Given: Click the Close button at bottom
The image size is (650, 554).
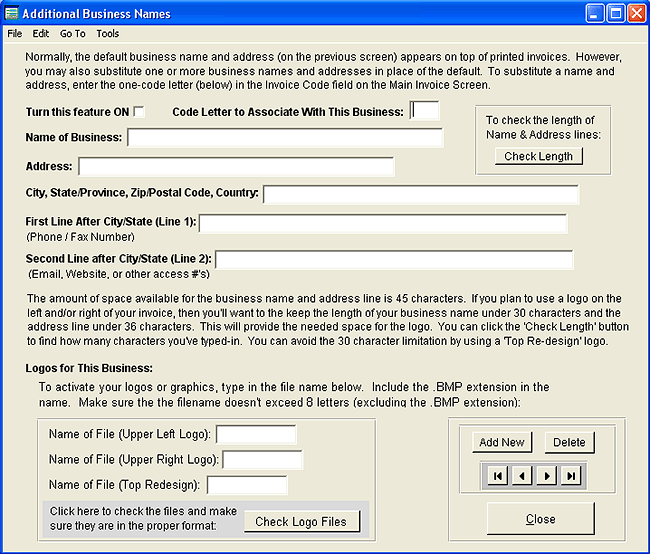Looking at the screenshot, I should coord(540,519).
